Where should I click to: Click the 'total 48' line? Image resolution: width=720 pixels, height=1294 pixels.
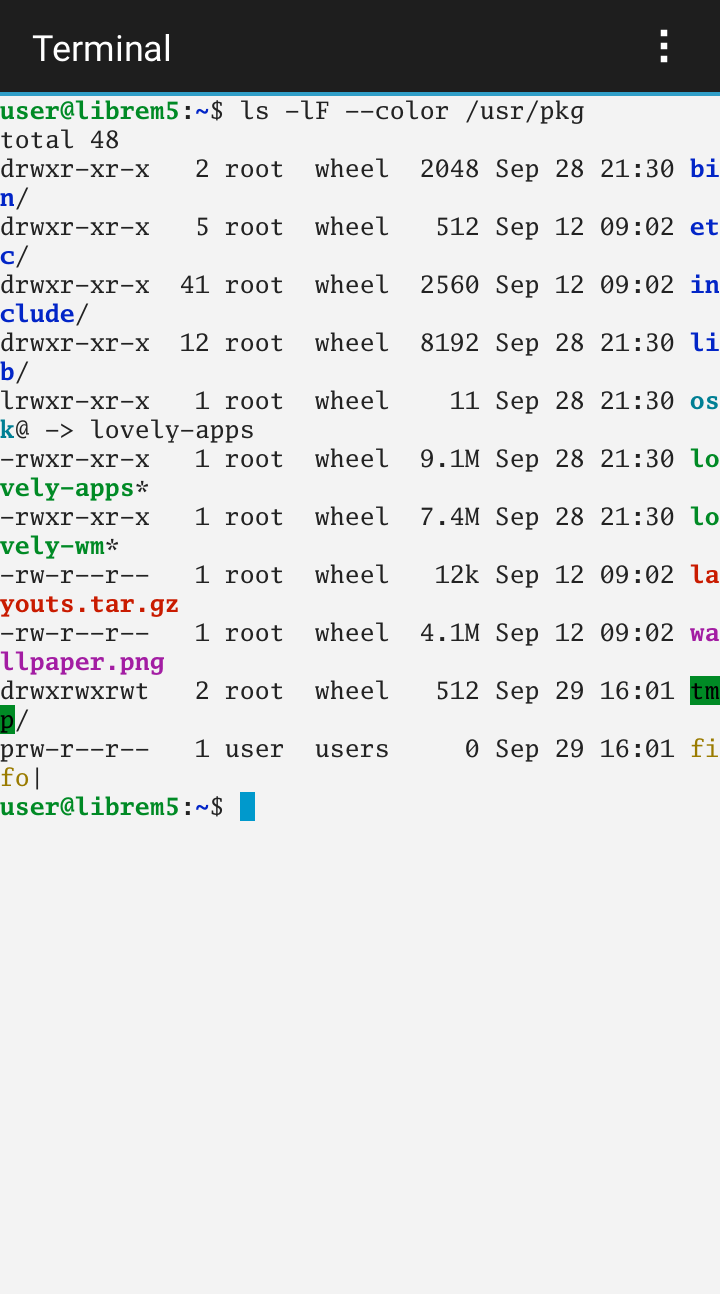click(60, 140)
